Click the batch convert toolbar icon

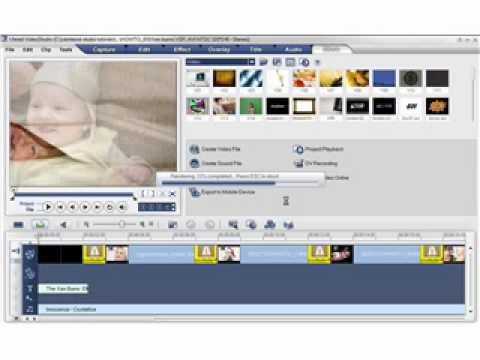point(251,225)
